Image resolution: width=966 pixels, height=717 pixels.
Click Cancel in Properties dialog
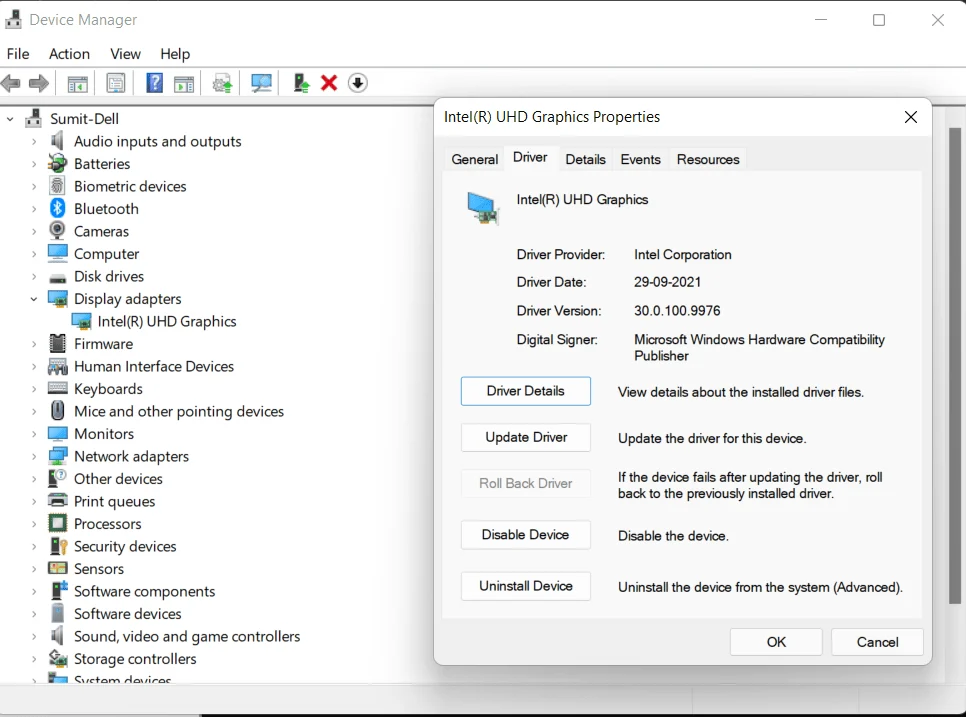pos(877,642)
